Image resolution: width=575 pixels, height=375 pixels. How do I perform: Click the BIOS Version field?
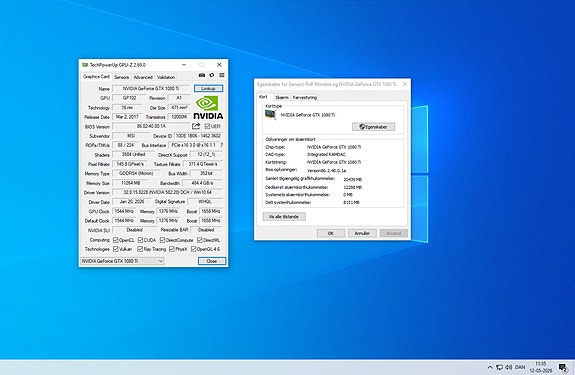tap(151, 126)
